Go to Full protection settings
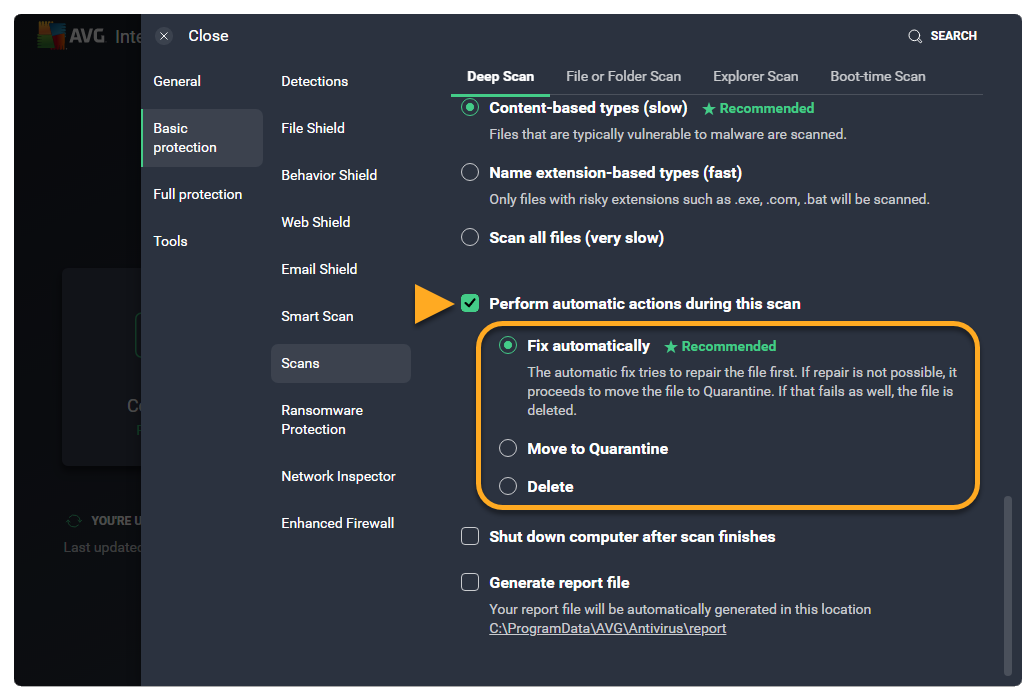Screen dimensions: 1034x697 pyautogui.click(x=197, y=195)
